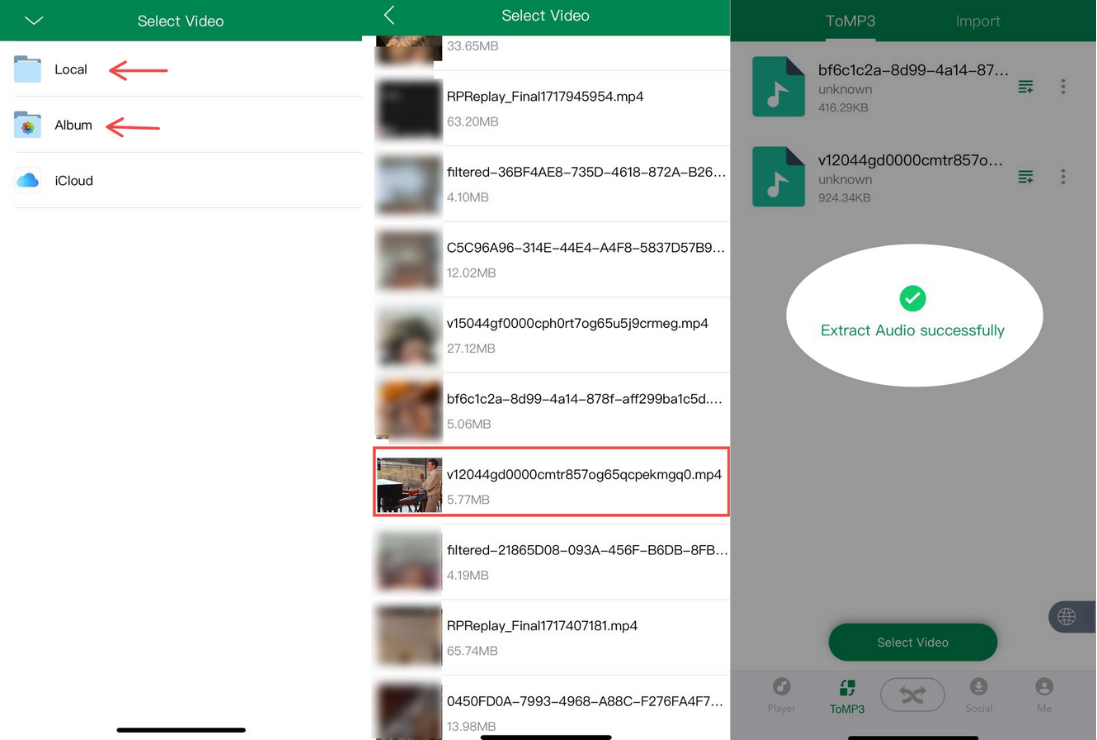The width and height of the screenshot is (1097, 740).
Task: Open ToMP3 tab in bottom bar
Action: click(847, 696)
